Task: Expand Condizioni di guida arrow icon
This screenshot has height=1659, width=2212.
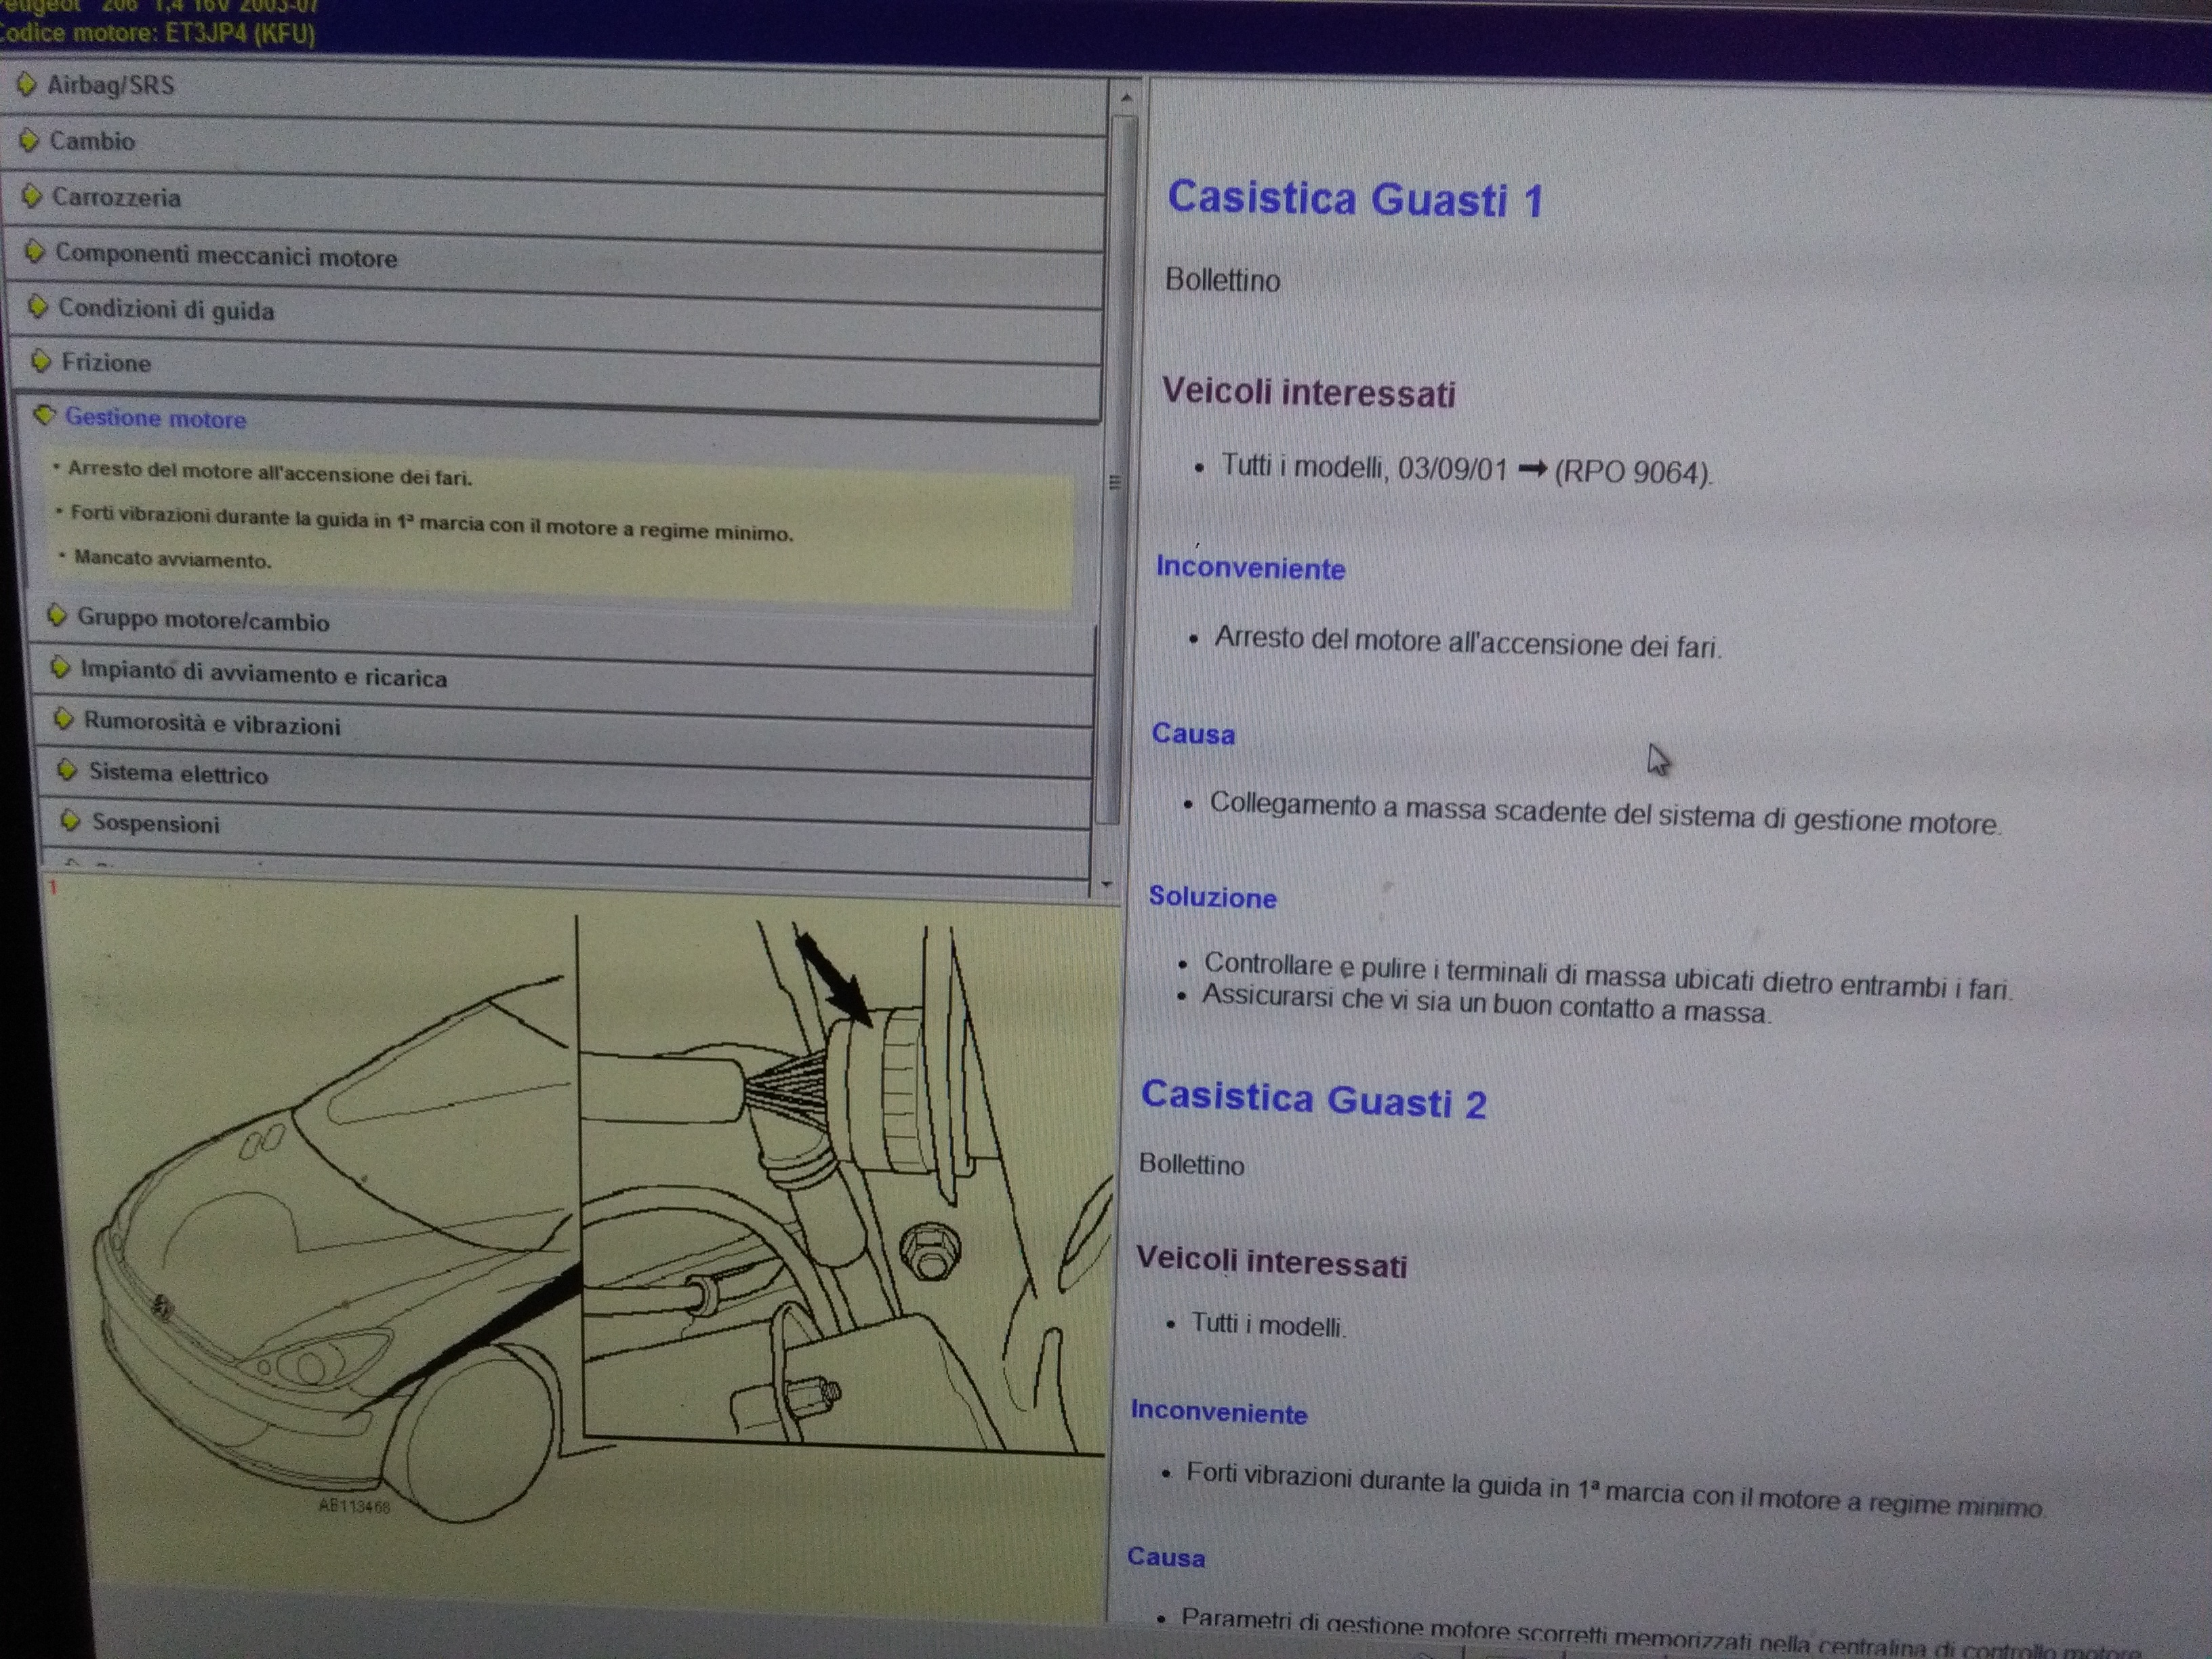Action: (38, 306)
